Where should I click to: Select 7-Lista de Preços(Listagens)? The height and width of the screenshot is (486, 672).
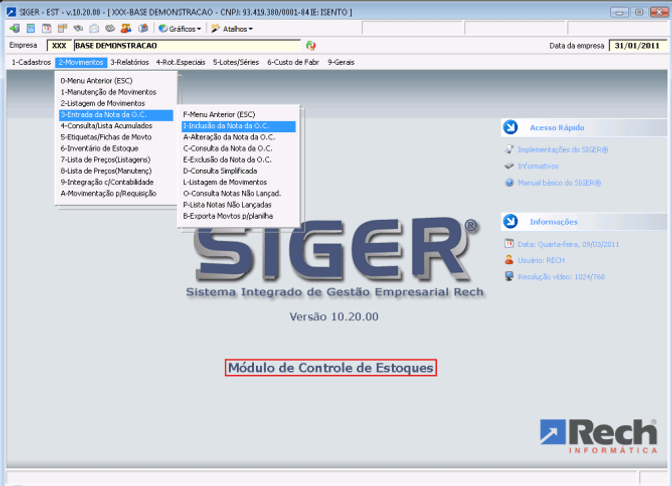[116, 159]
